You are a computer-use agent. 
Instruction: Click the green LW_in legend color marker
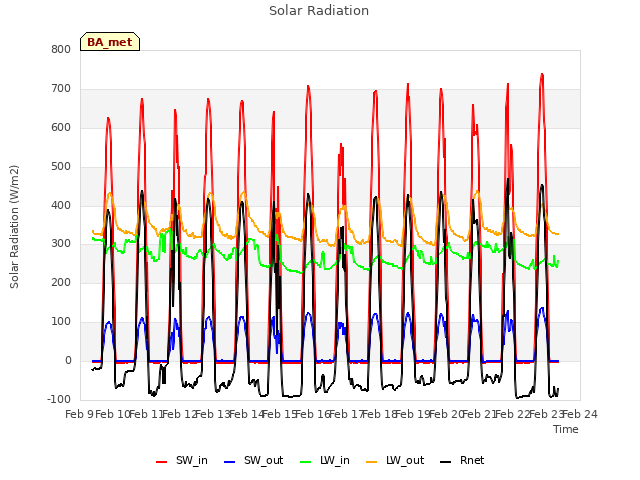[306, 462]
